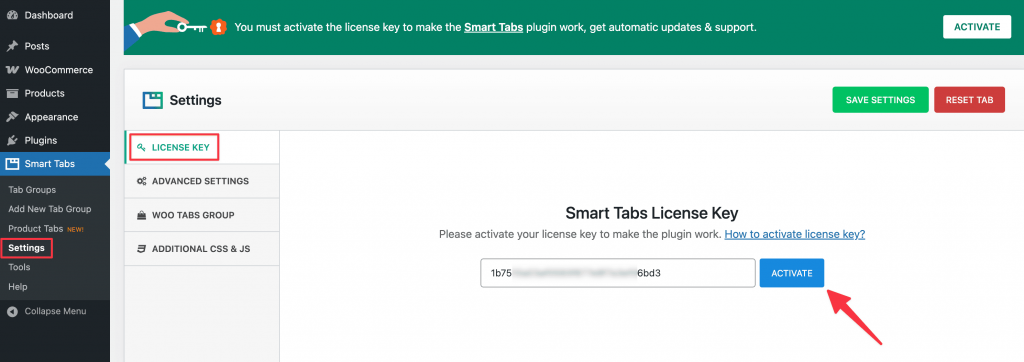Screen dimensions: 1024x362
Task: Switch to Woo Tabs Group tab
Action: (x=202, y=215)
